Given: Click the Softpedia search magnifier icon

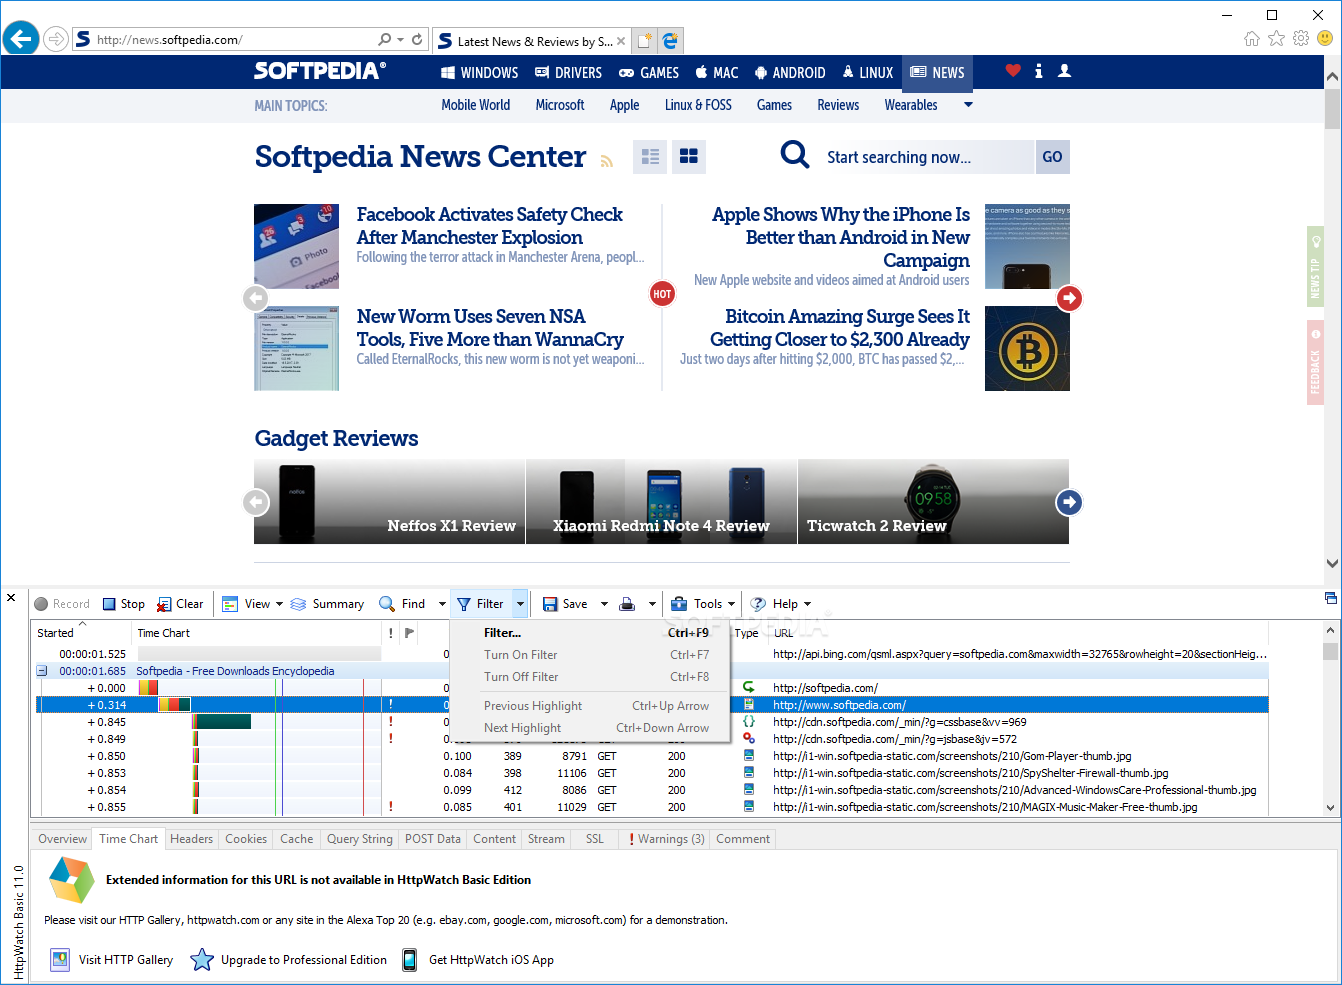Looking at the screenshot, I should pyautogui.click(x=795, y=155).
